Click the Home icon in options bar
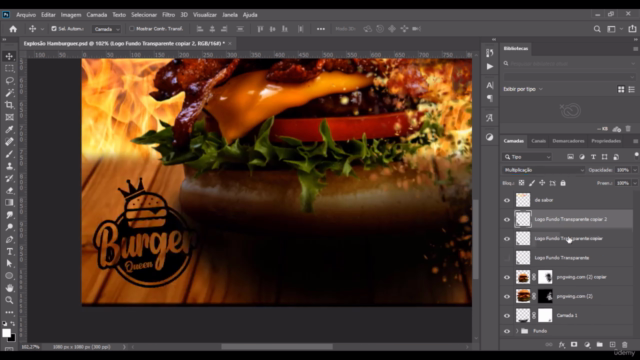The width and height of the screenshot is (640, 360). [13, 29]
